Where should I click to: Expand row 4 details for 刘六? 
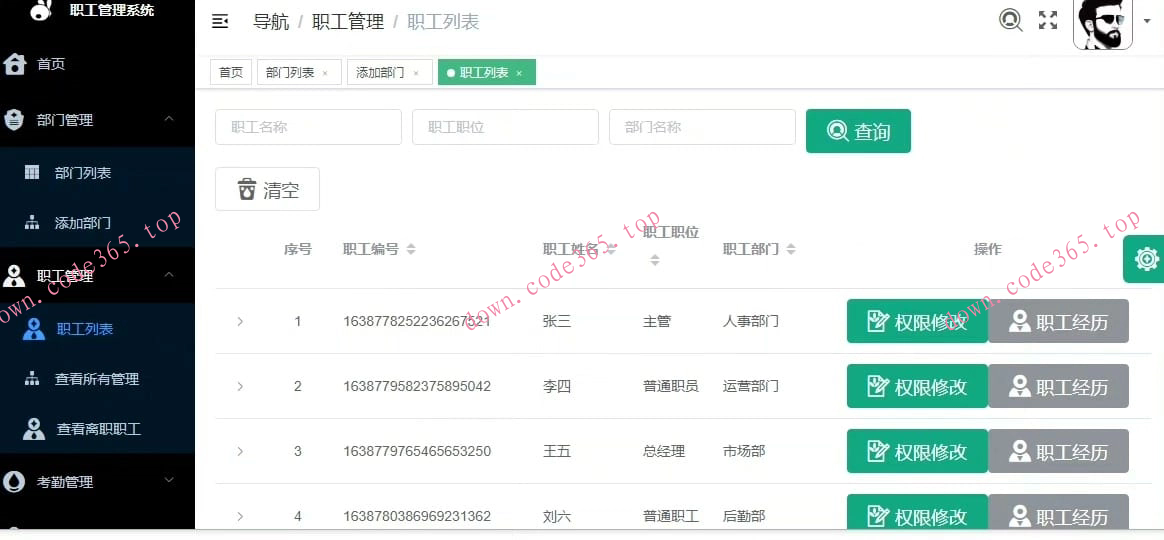click(240, 515)
